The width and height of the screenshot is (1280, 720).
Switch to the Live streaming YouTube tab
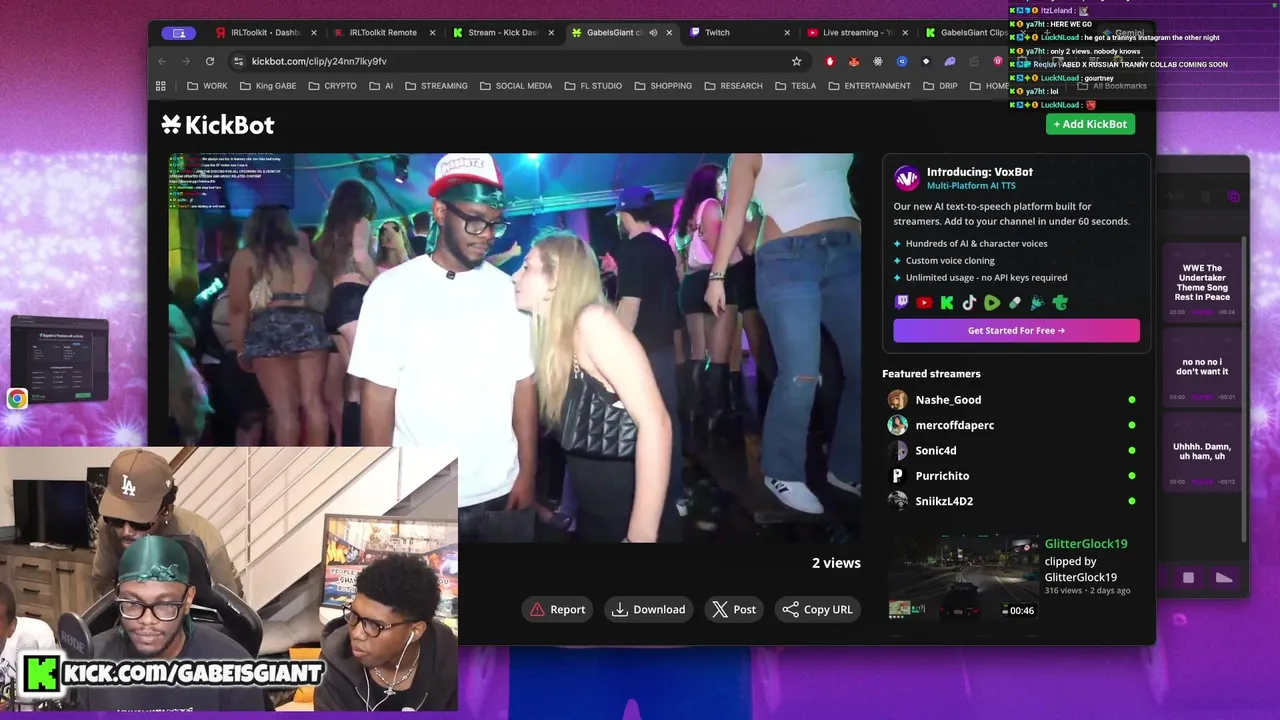[x=856, y=32]
